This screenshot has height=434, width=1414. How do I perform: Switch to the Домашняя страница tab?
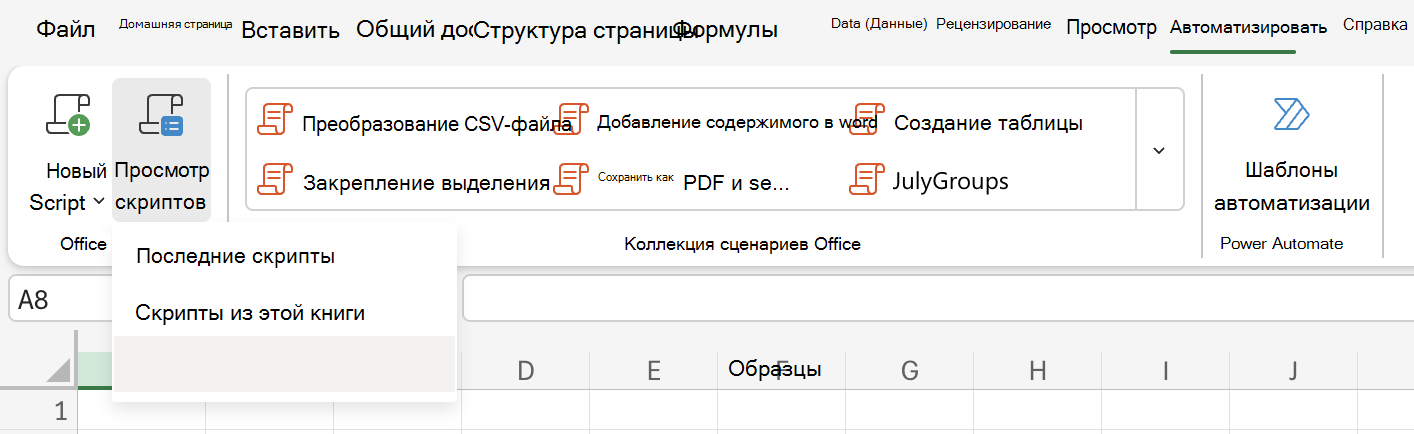[x=175, y=22]
